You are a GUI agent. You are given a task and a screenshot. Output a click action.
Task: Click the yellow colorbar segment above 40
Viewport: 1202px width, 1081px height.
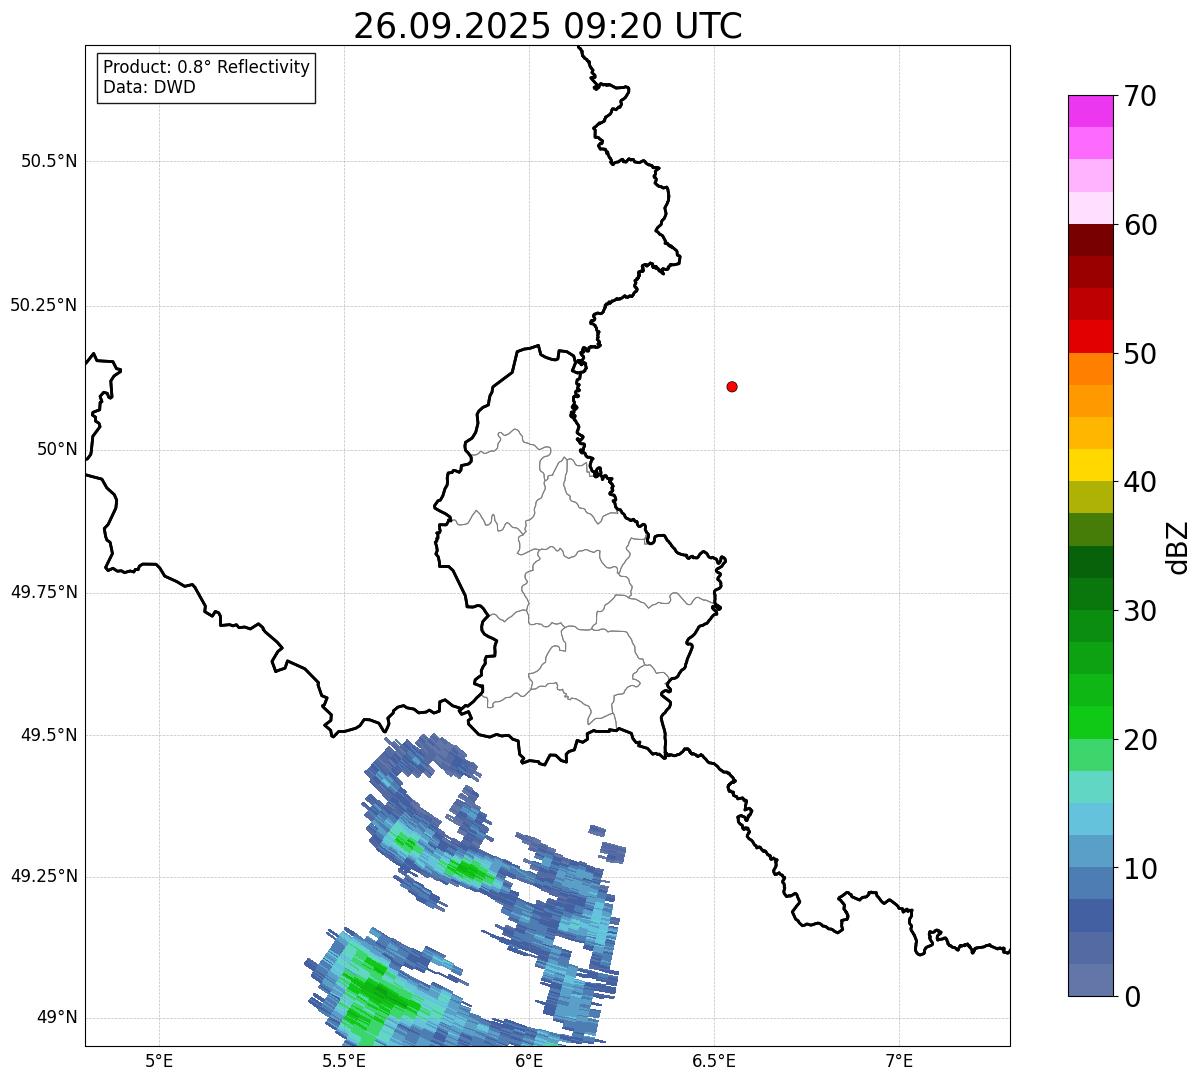point(1090,465)
